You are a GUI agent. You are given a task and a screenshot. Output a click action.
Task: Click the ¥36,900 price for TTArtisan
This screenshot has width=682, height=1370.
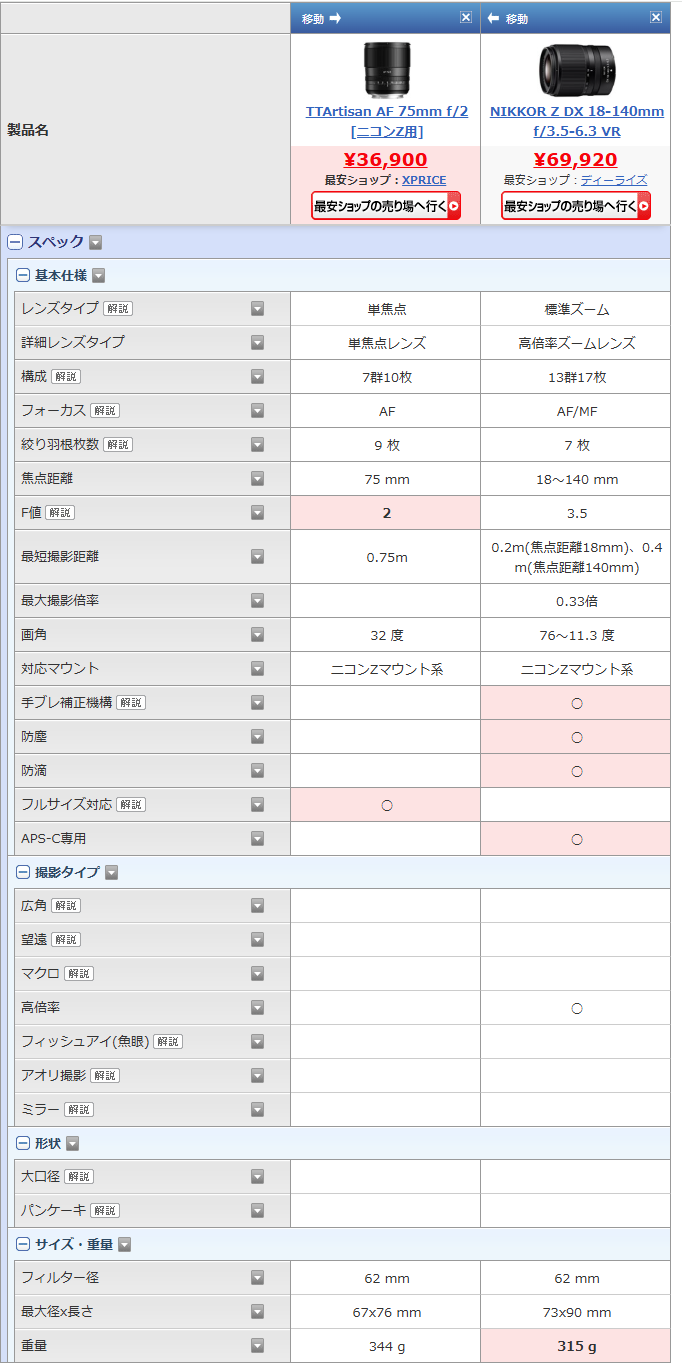pyautogui.click(x=386, y=160)
